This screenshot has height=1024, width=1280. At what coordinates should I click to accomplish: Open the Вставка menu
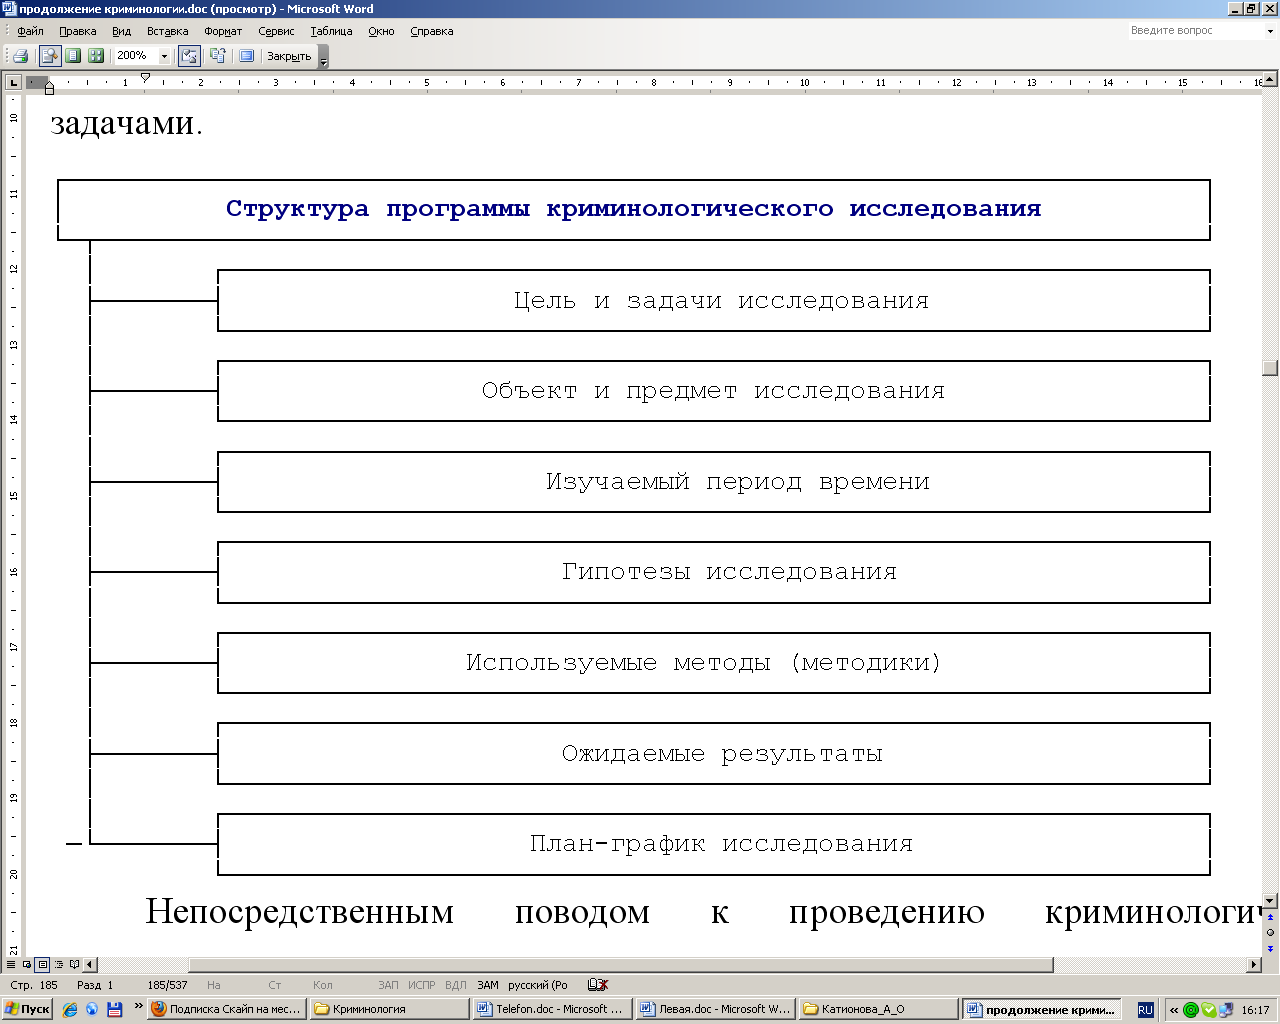(x=167, y=31)
